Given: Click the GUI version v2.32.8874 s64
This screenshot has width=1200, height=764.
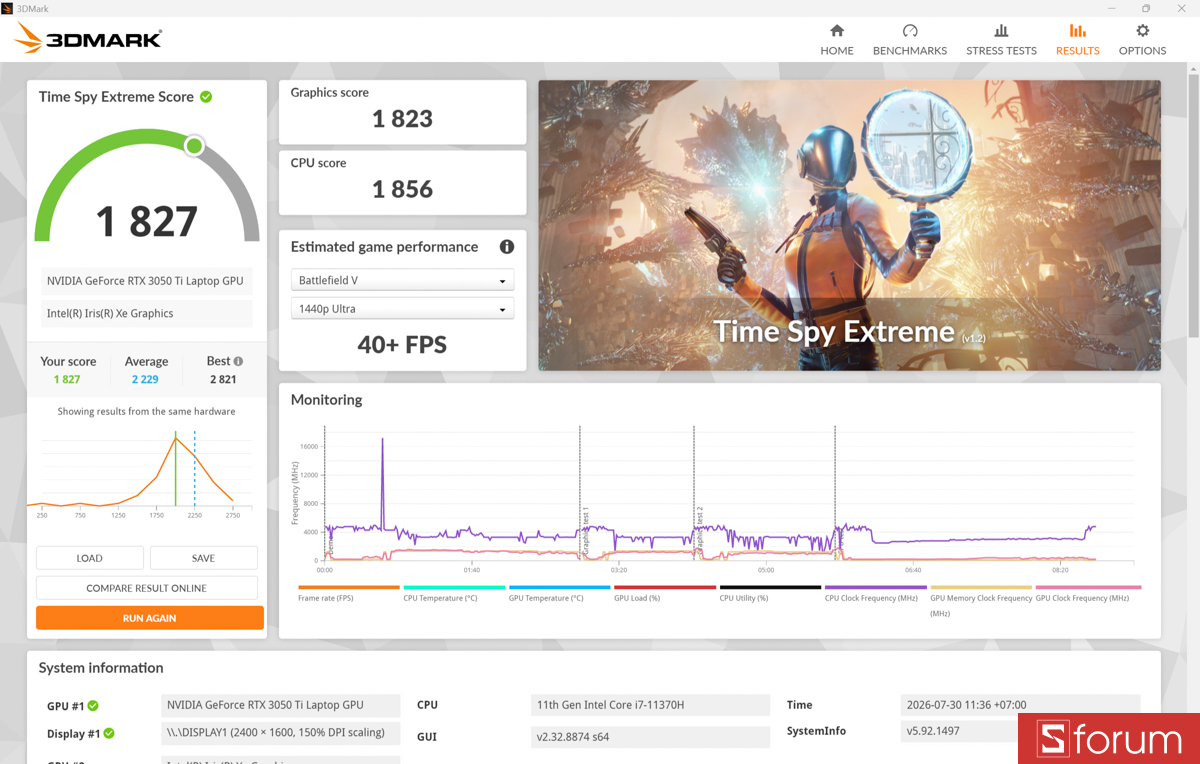Looking at the screenshot, I should [650, 737].
